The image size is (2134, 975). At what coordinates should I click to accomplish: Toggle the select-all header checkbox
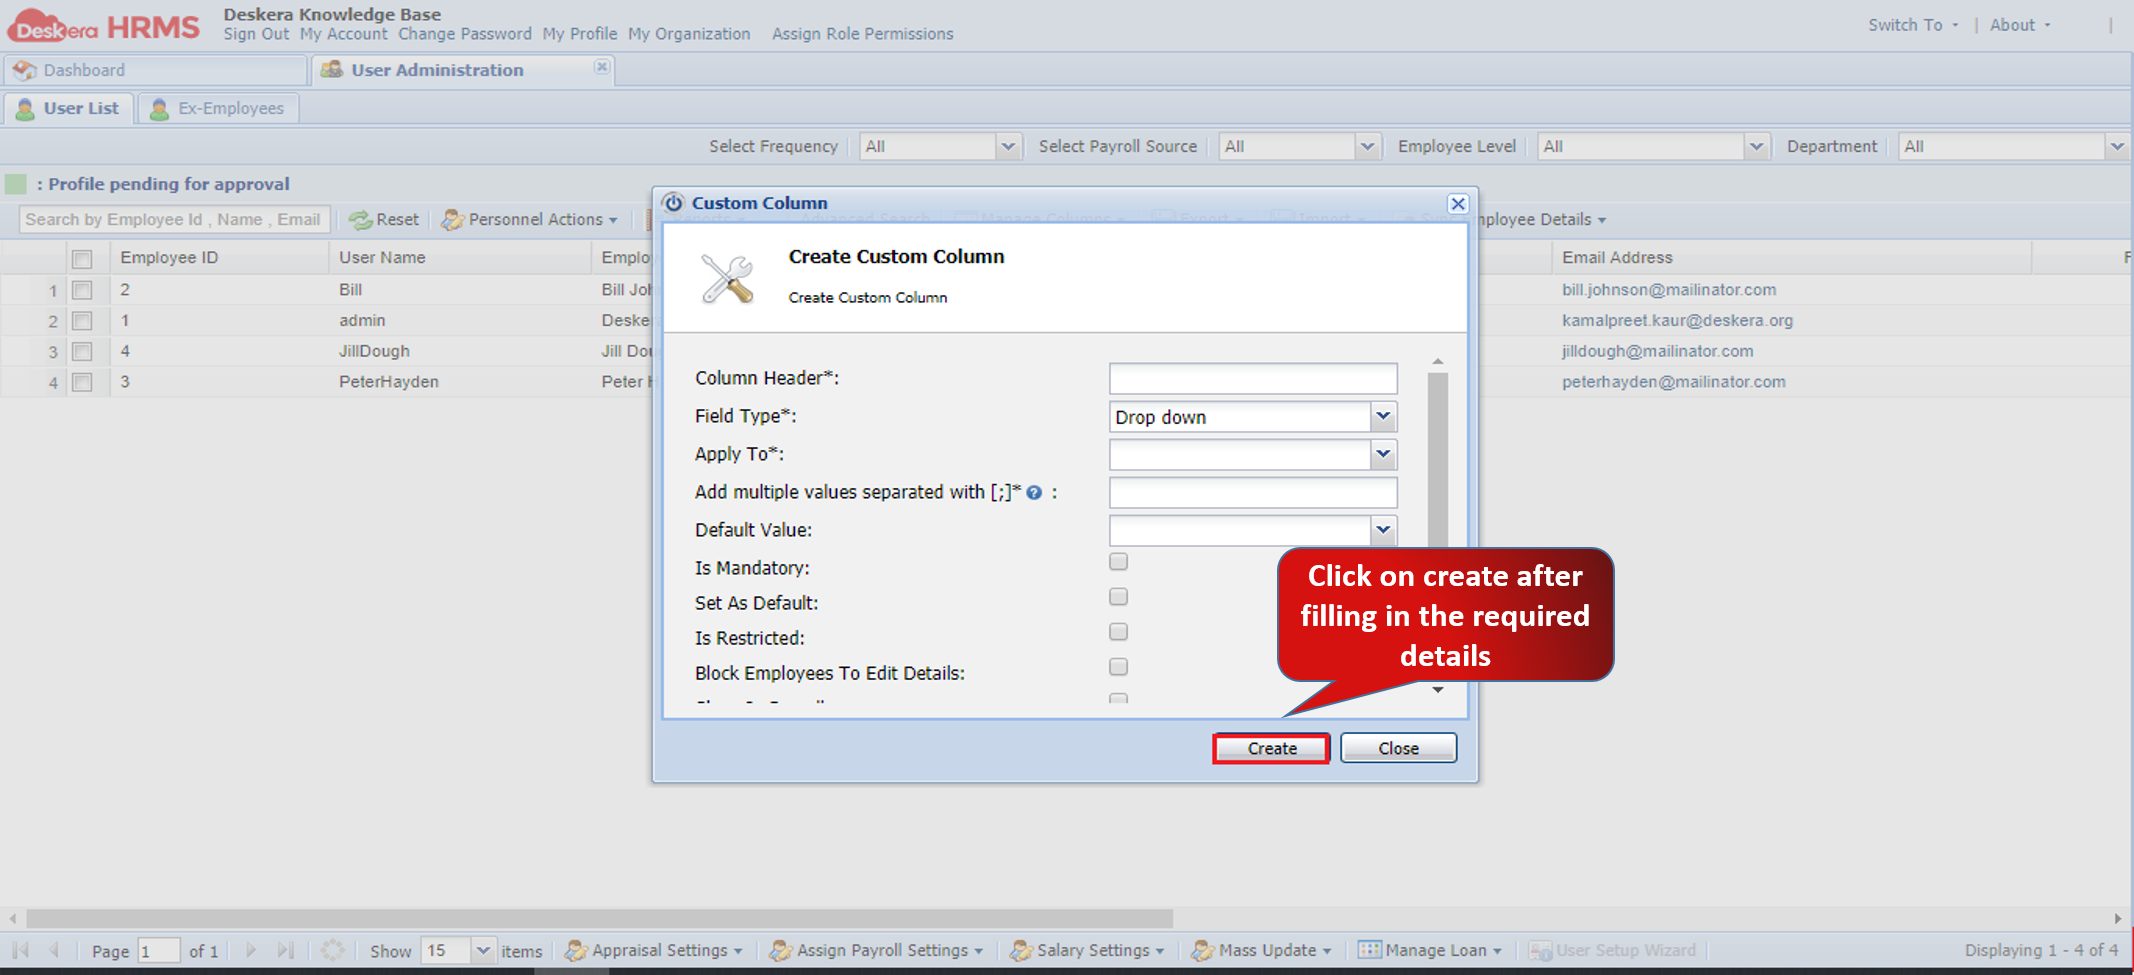click(82, 259)
